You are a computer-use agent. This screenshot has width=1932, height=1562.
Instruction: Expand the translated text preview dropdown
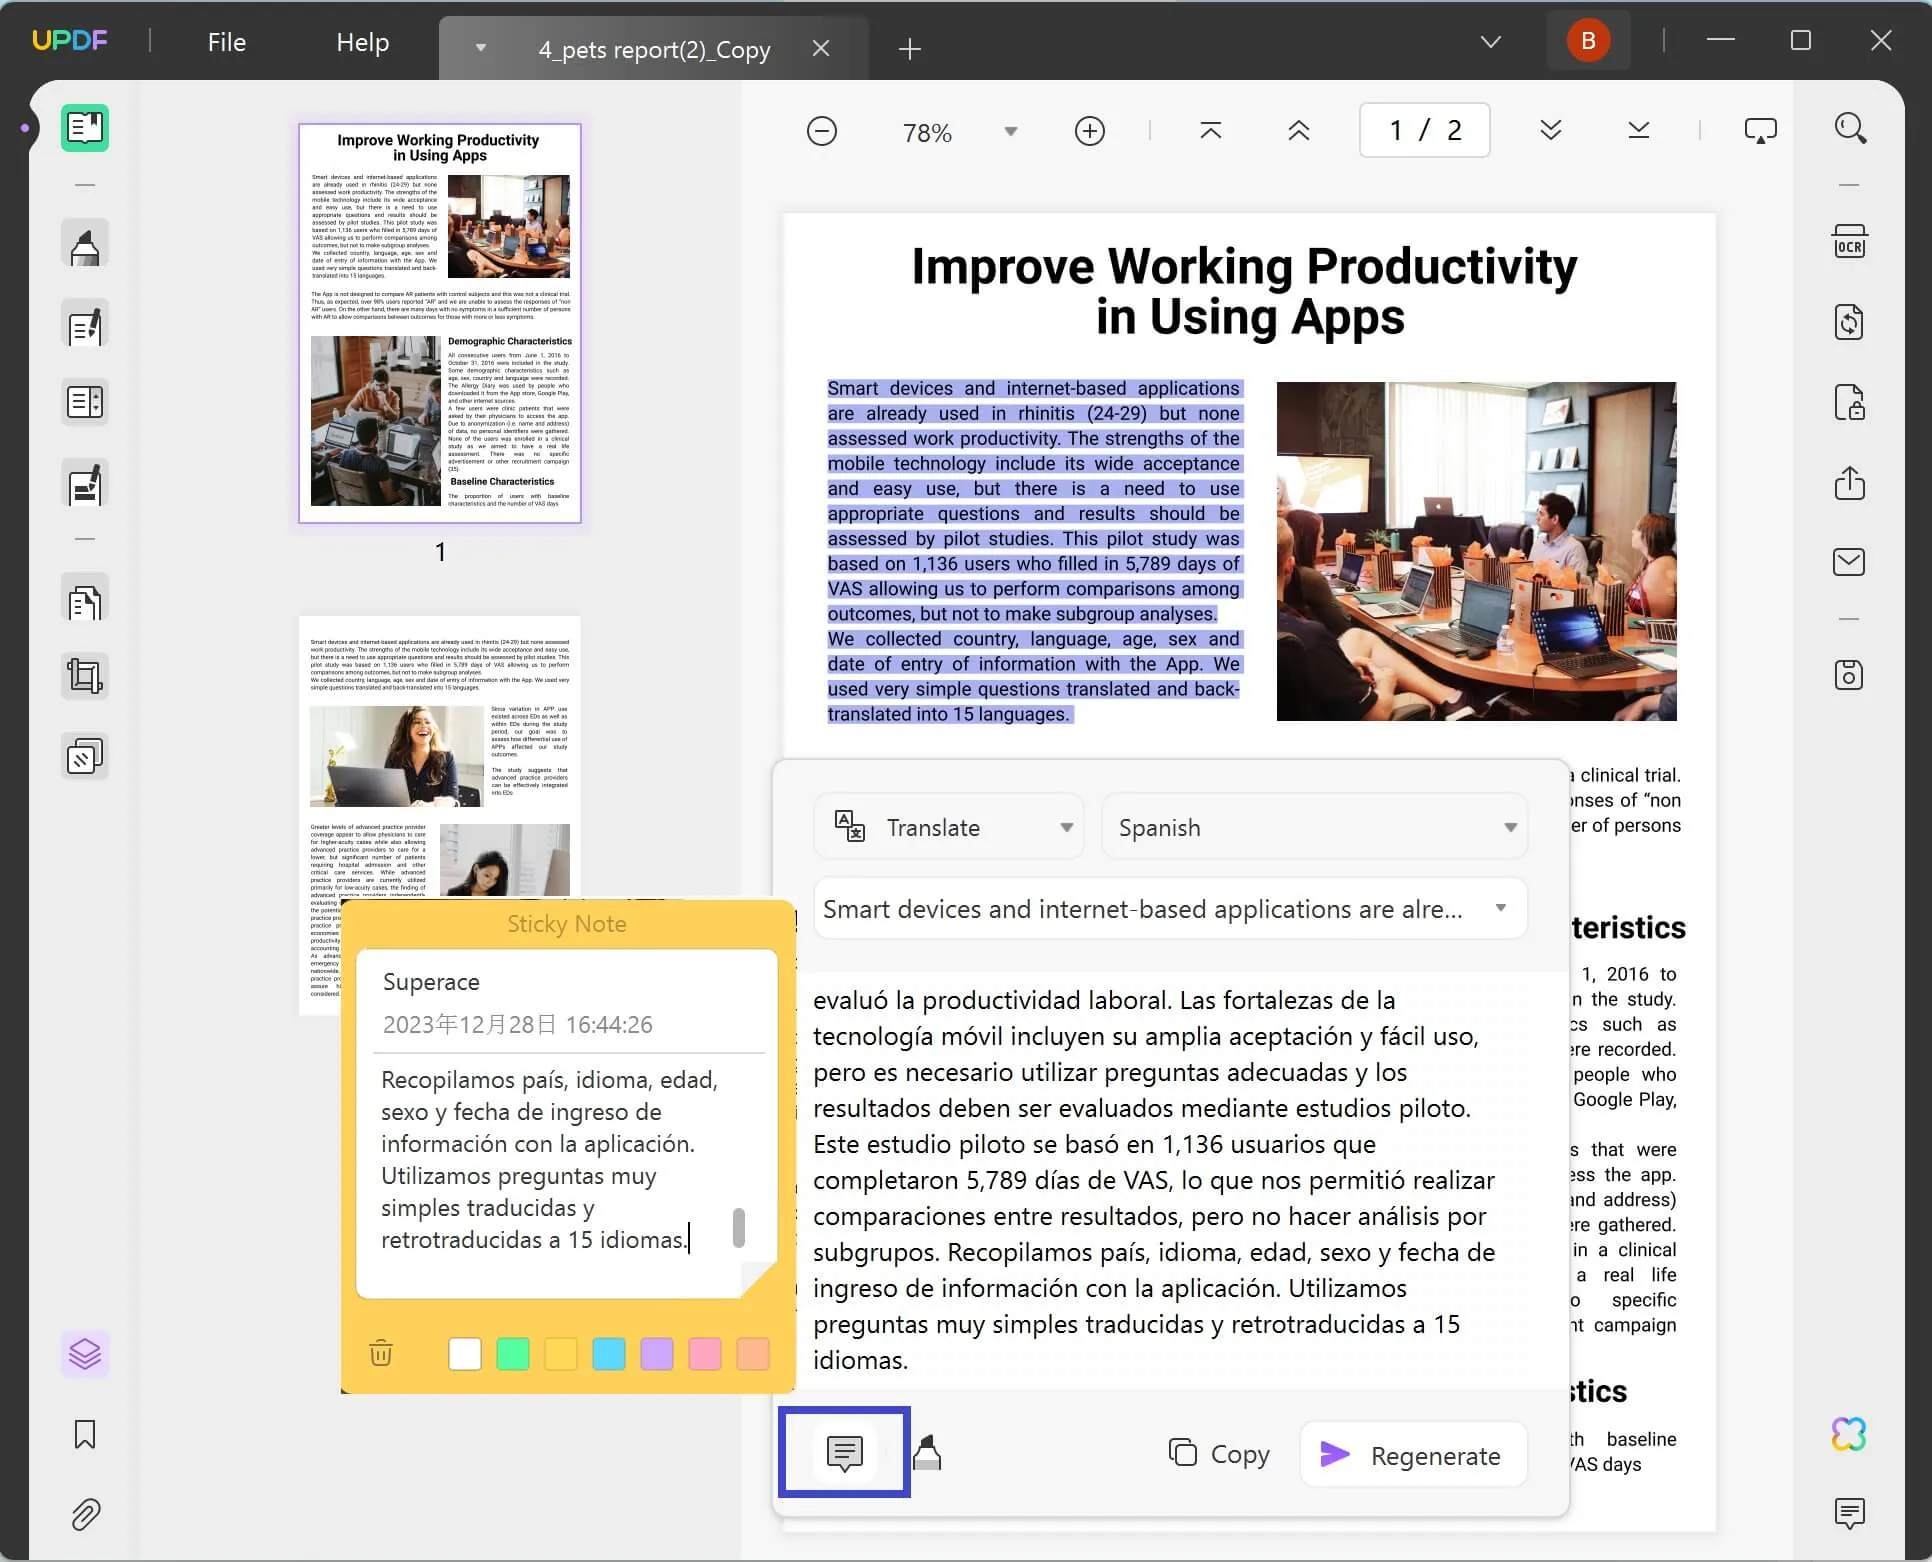coord(1500,909)
